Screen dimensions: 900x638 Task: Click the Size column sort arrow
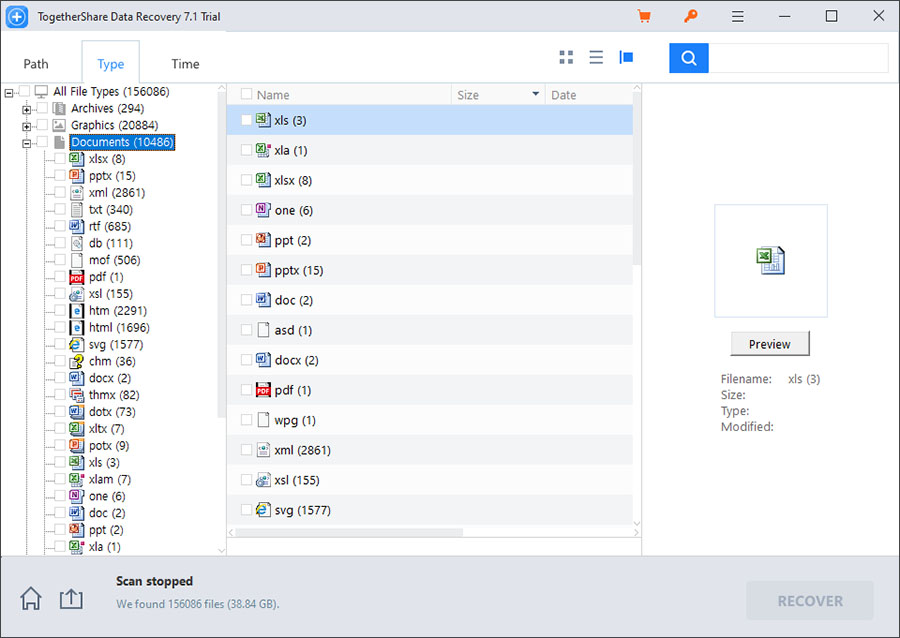[536, 94]
